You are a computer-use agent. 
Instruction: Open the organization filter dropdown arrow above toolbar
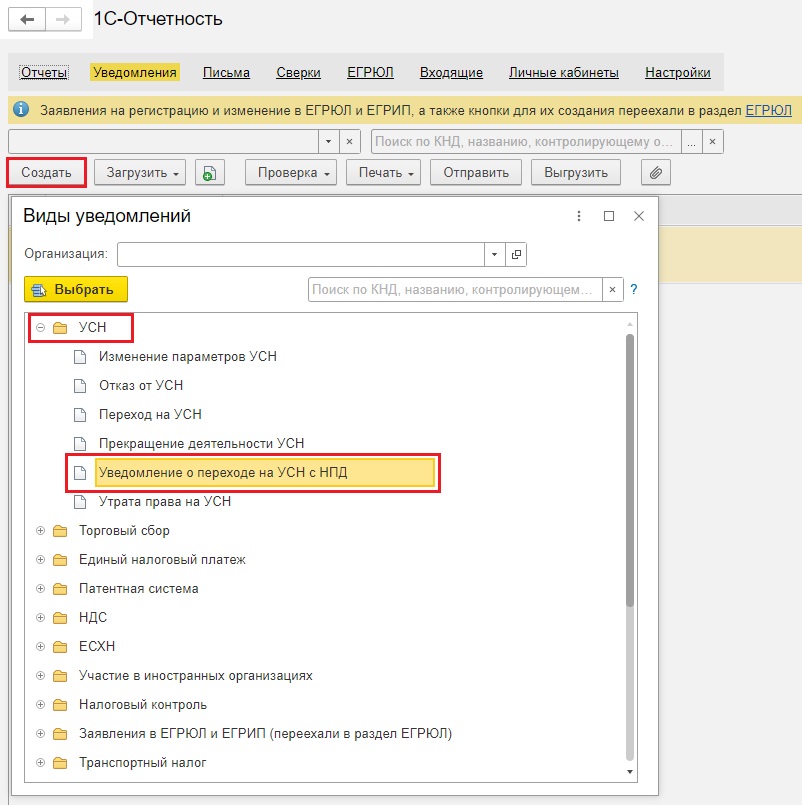coord(329,142)
